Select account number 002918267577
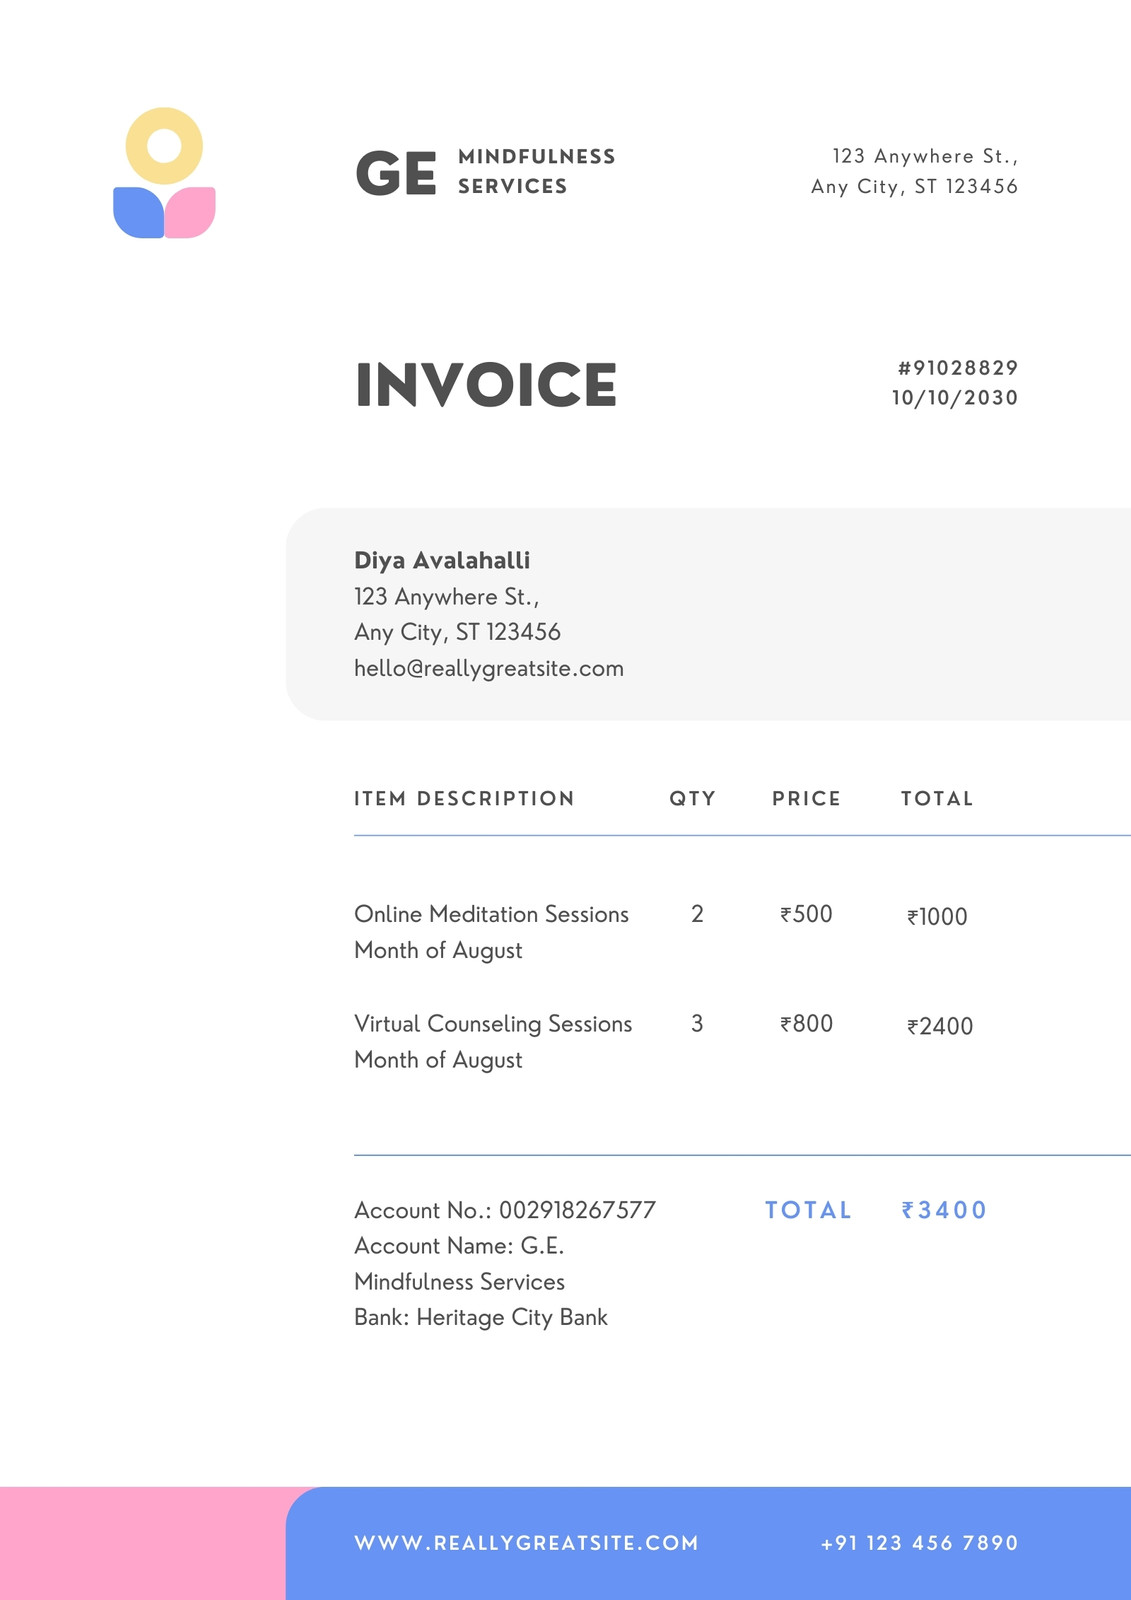This screenshot has height=1600, width=1131. pos(577,1210)
